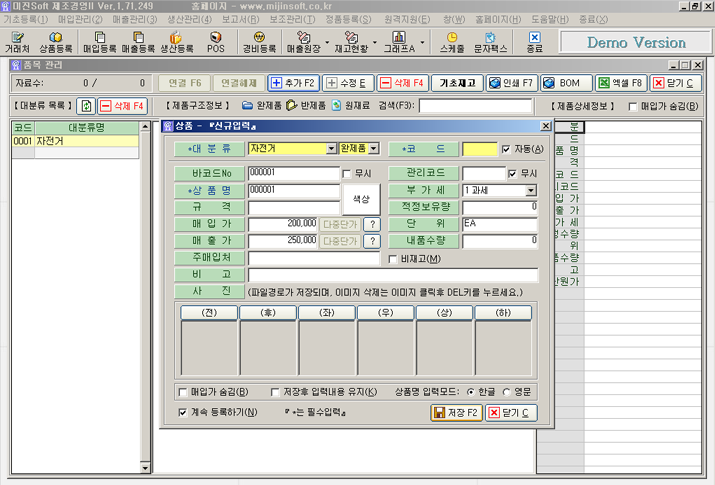This screenshot has height=485, width=715.
Task: Expand 완제품 type dropdown
Action: point(373,149)
